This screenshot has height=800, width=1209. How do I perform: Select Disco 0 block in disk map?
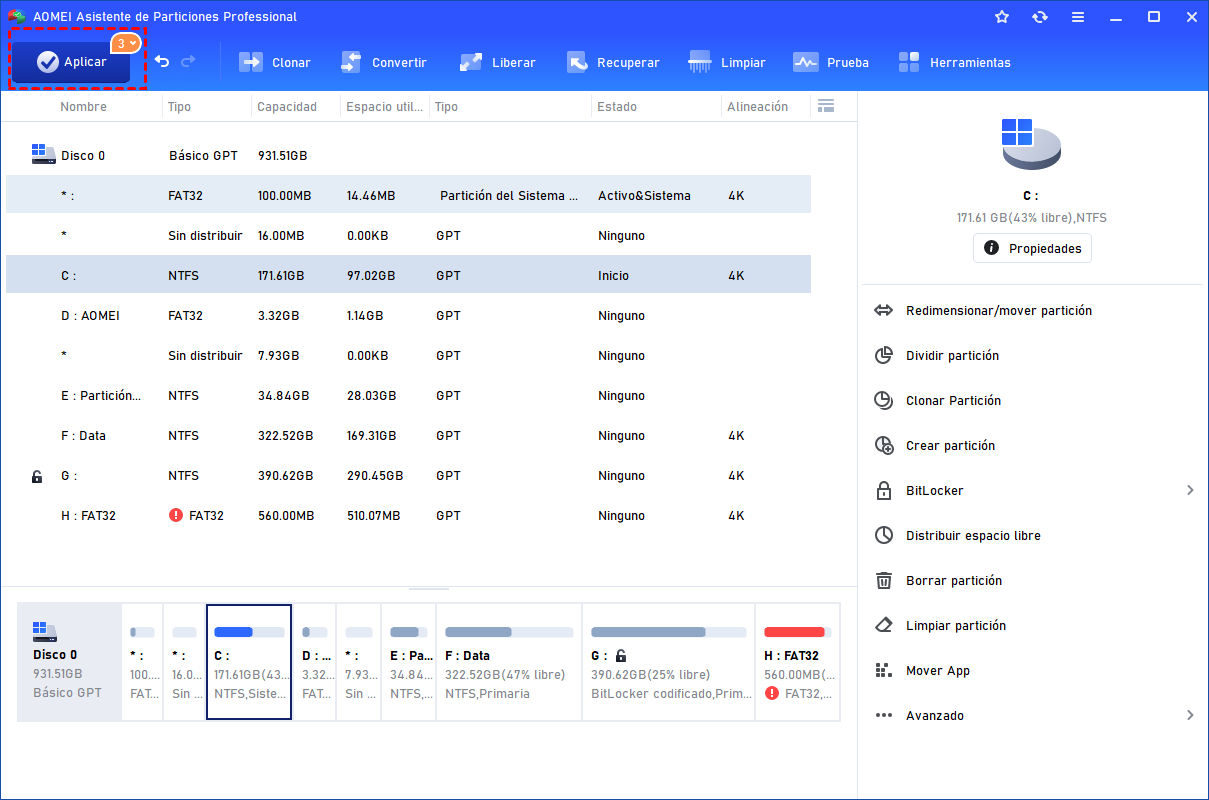68,661
